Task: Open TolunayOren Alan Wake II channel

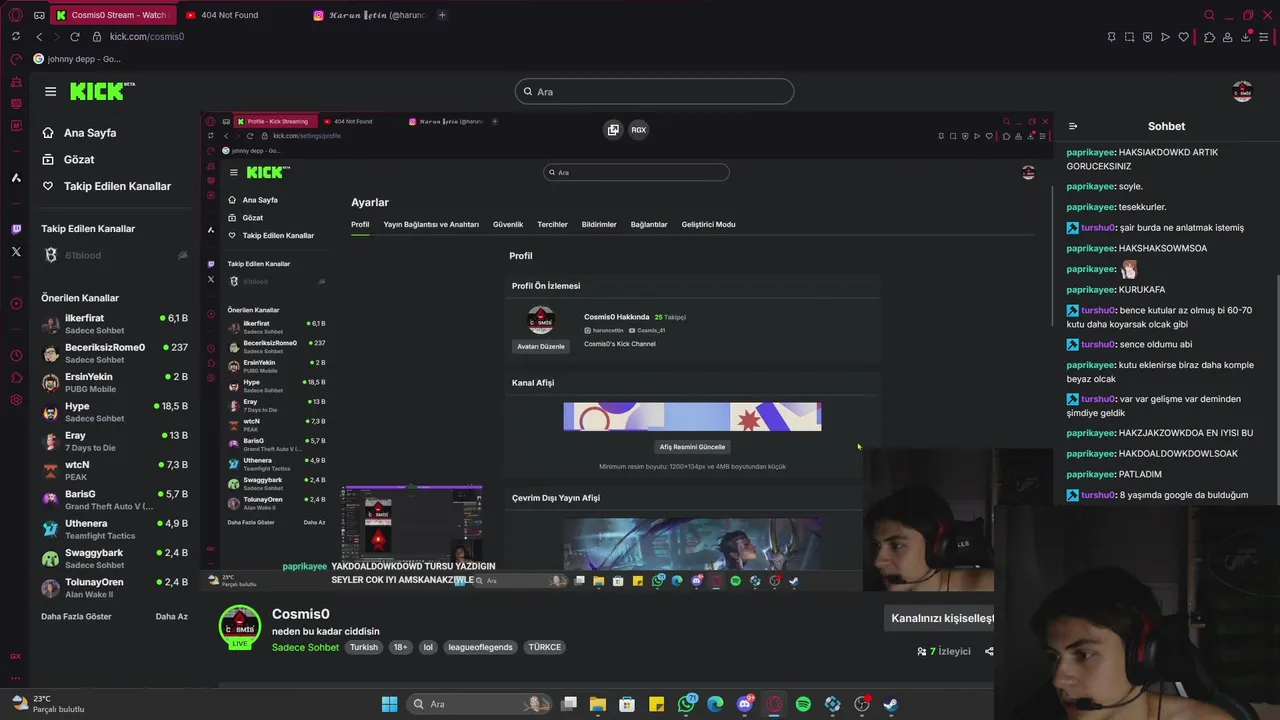Action: tap(115, 587)
